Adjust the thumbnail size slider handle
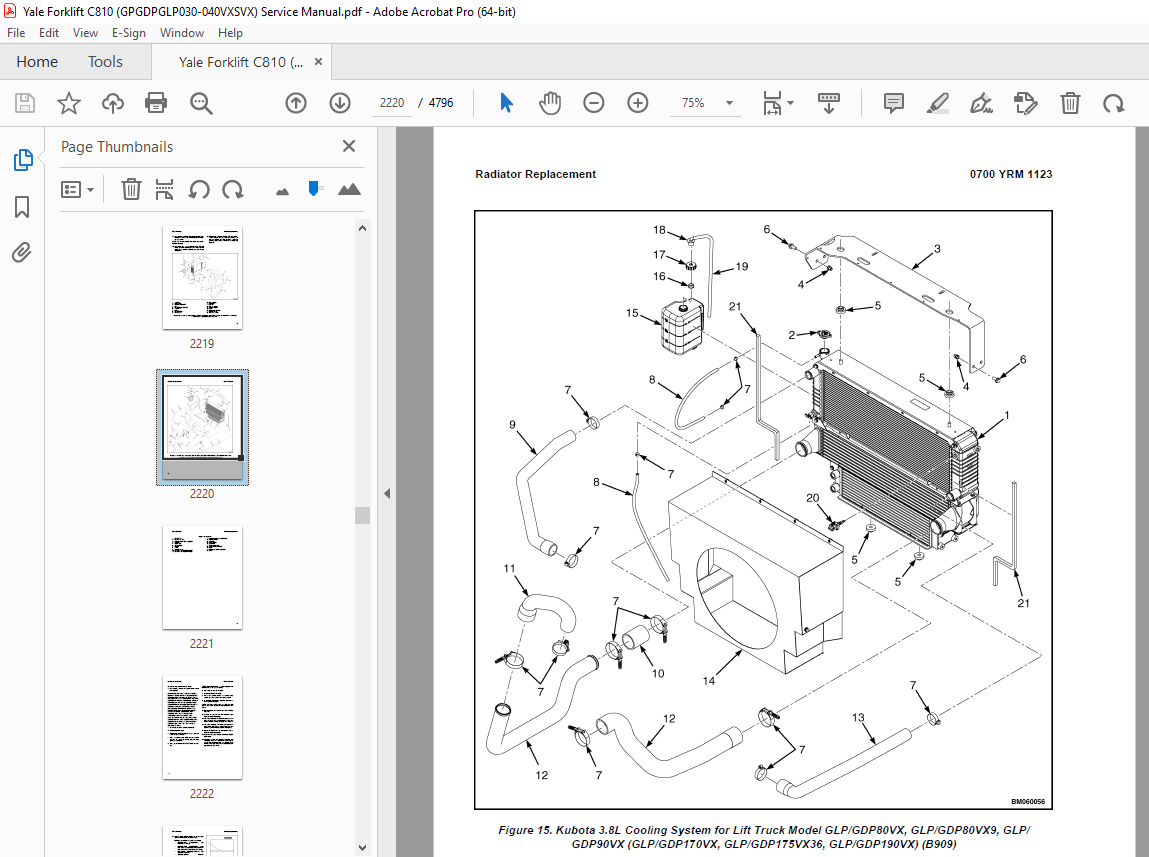Screen dimensions: 1149x857 [314, 189]
